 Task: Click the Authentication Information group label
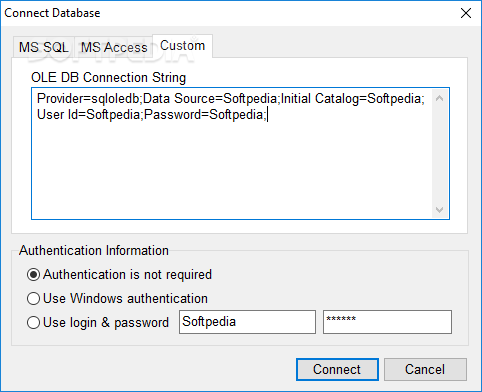click(94, 250)
